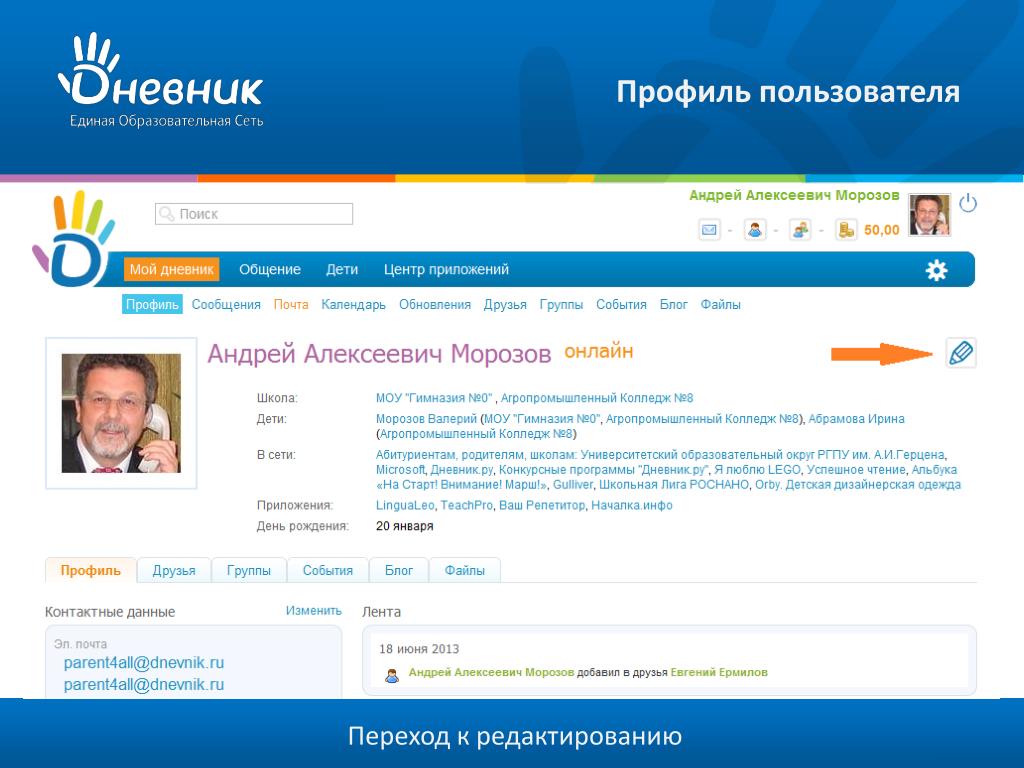This screenshot has height=768, width=1024.
Task: Switch to the lower Профиль tab
Action: 91,570
